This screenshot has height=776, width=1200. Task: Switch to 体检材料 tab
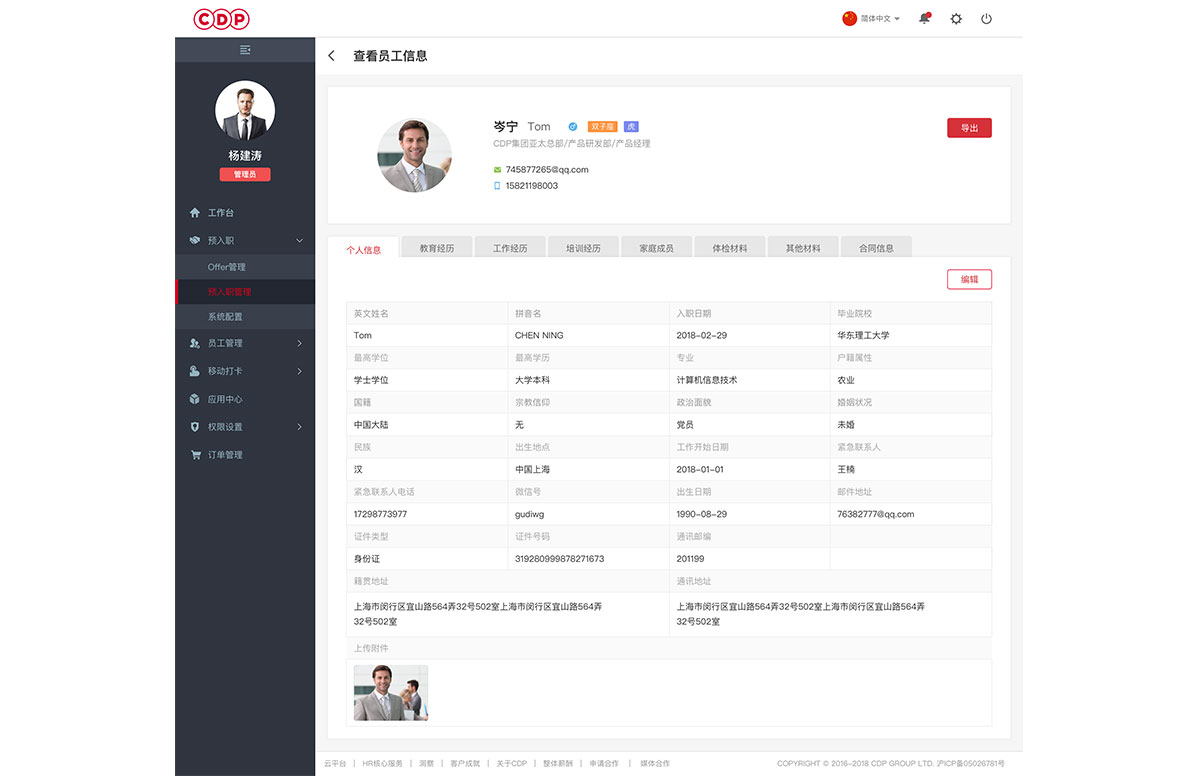click(729, 248)
